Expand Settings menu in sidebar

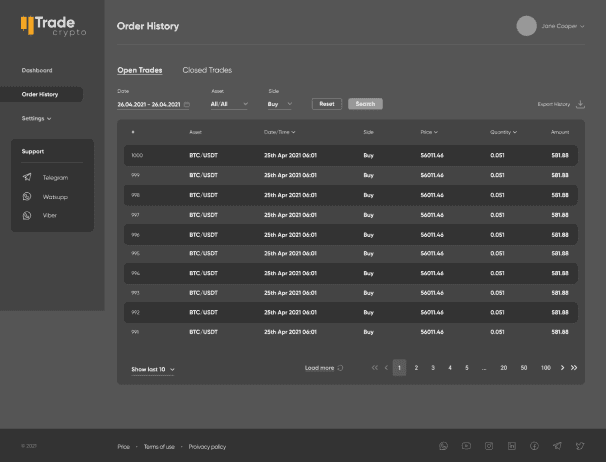[x=37, y=118]
